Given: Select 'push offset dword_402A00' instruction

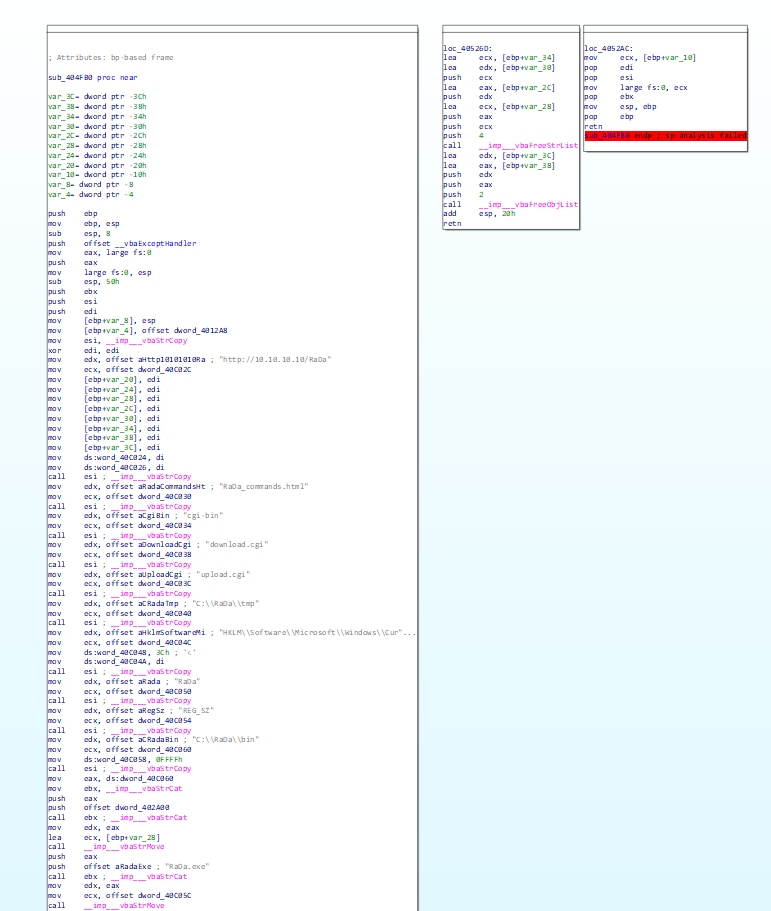Looking at the screenshot, I should [x=109, y=808].
